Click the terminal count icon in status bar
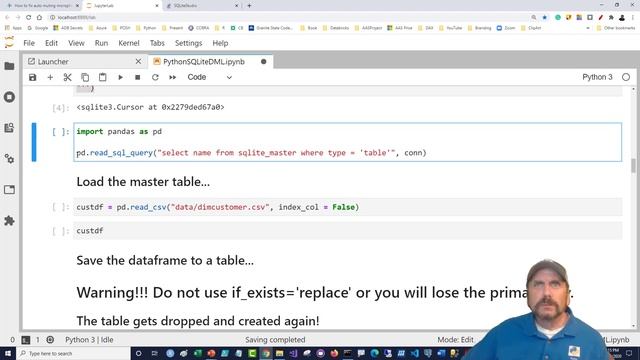 pyautogui.click(x=26, y=340)
